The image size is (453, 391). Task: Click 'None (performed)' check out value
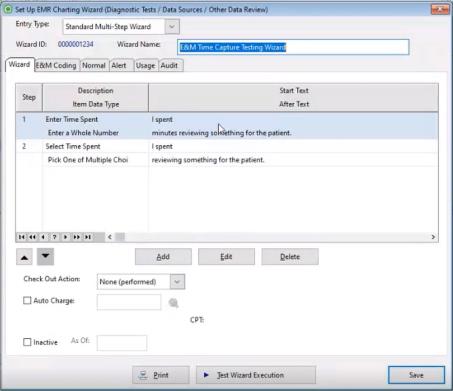coord(128,282)
